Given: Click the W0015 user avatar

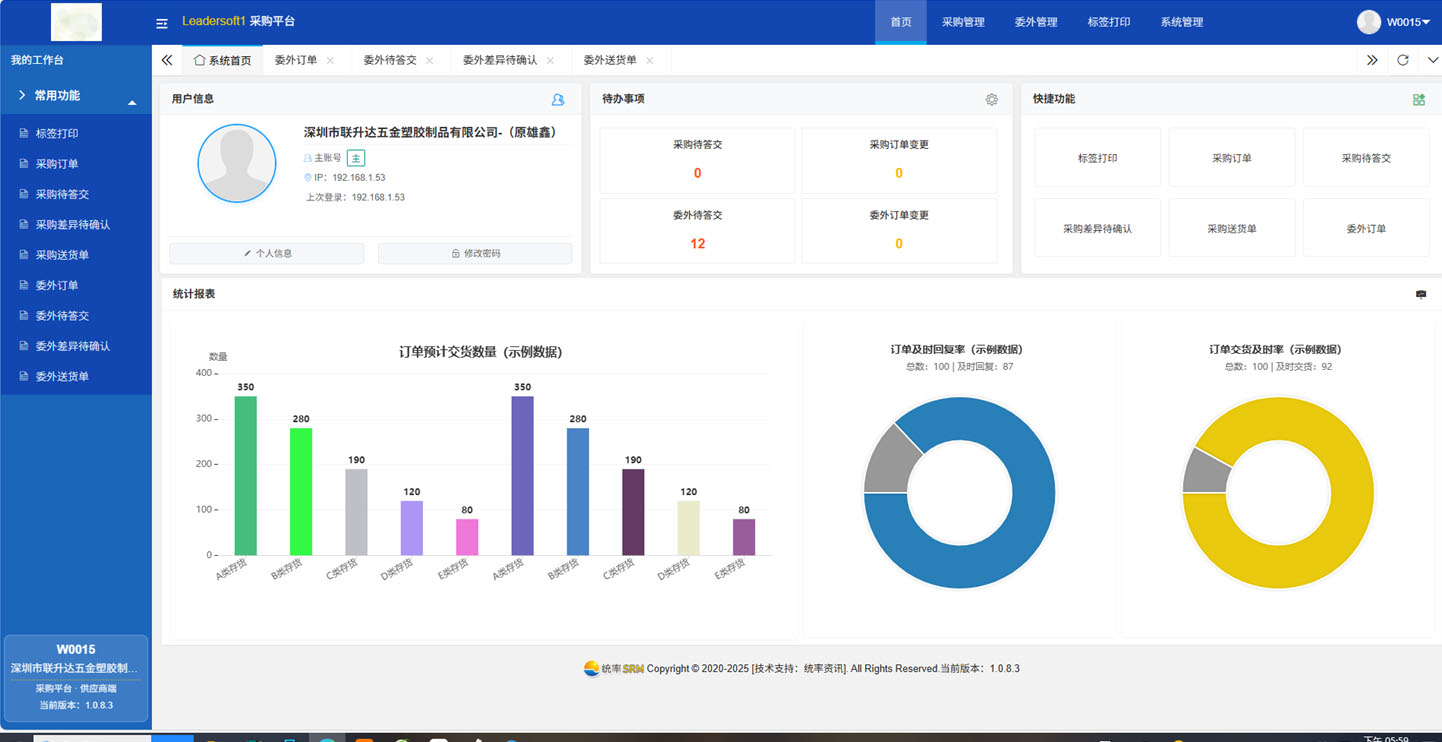Looking at the screenshot, I should pos(1367,22).
